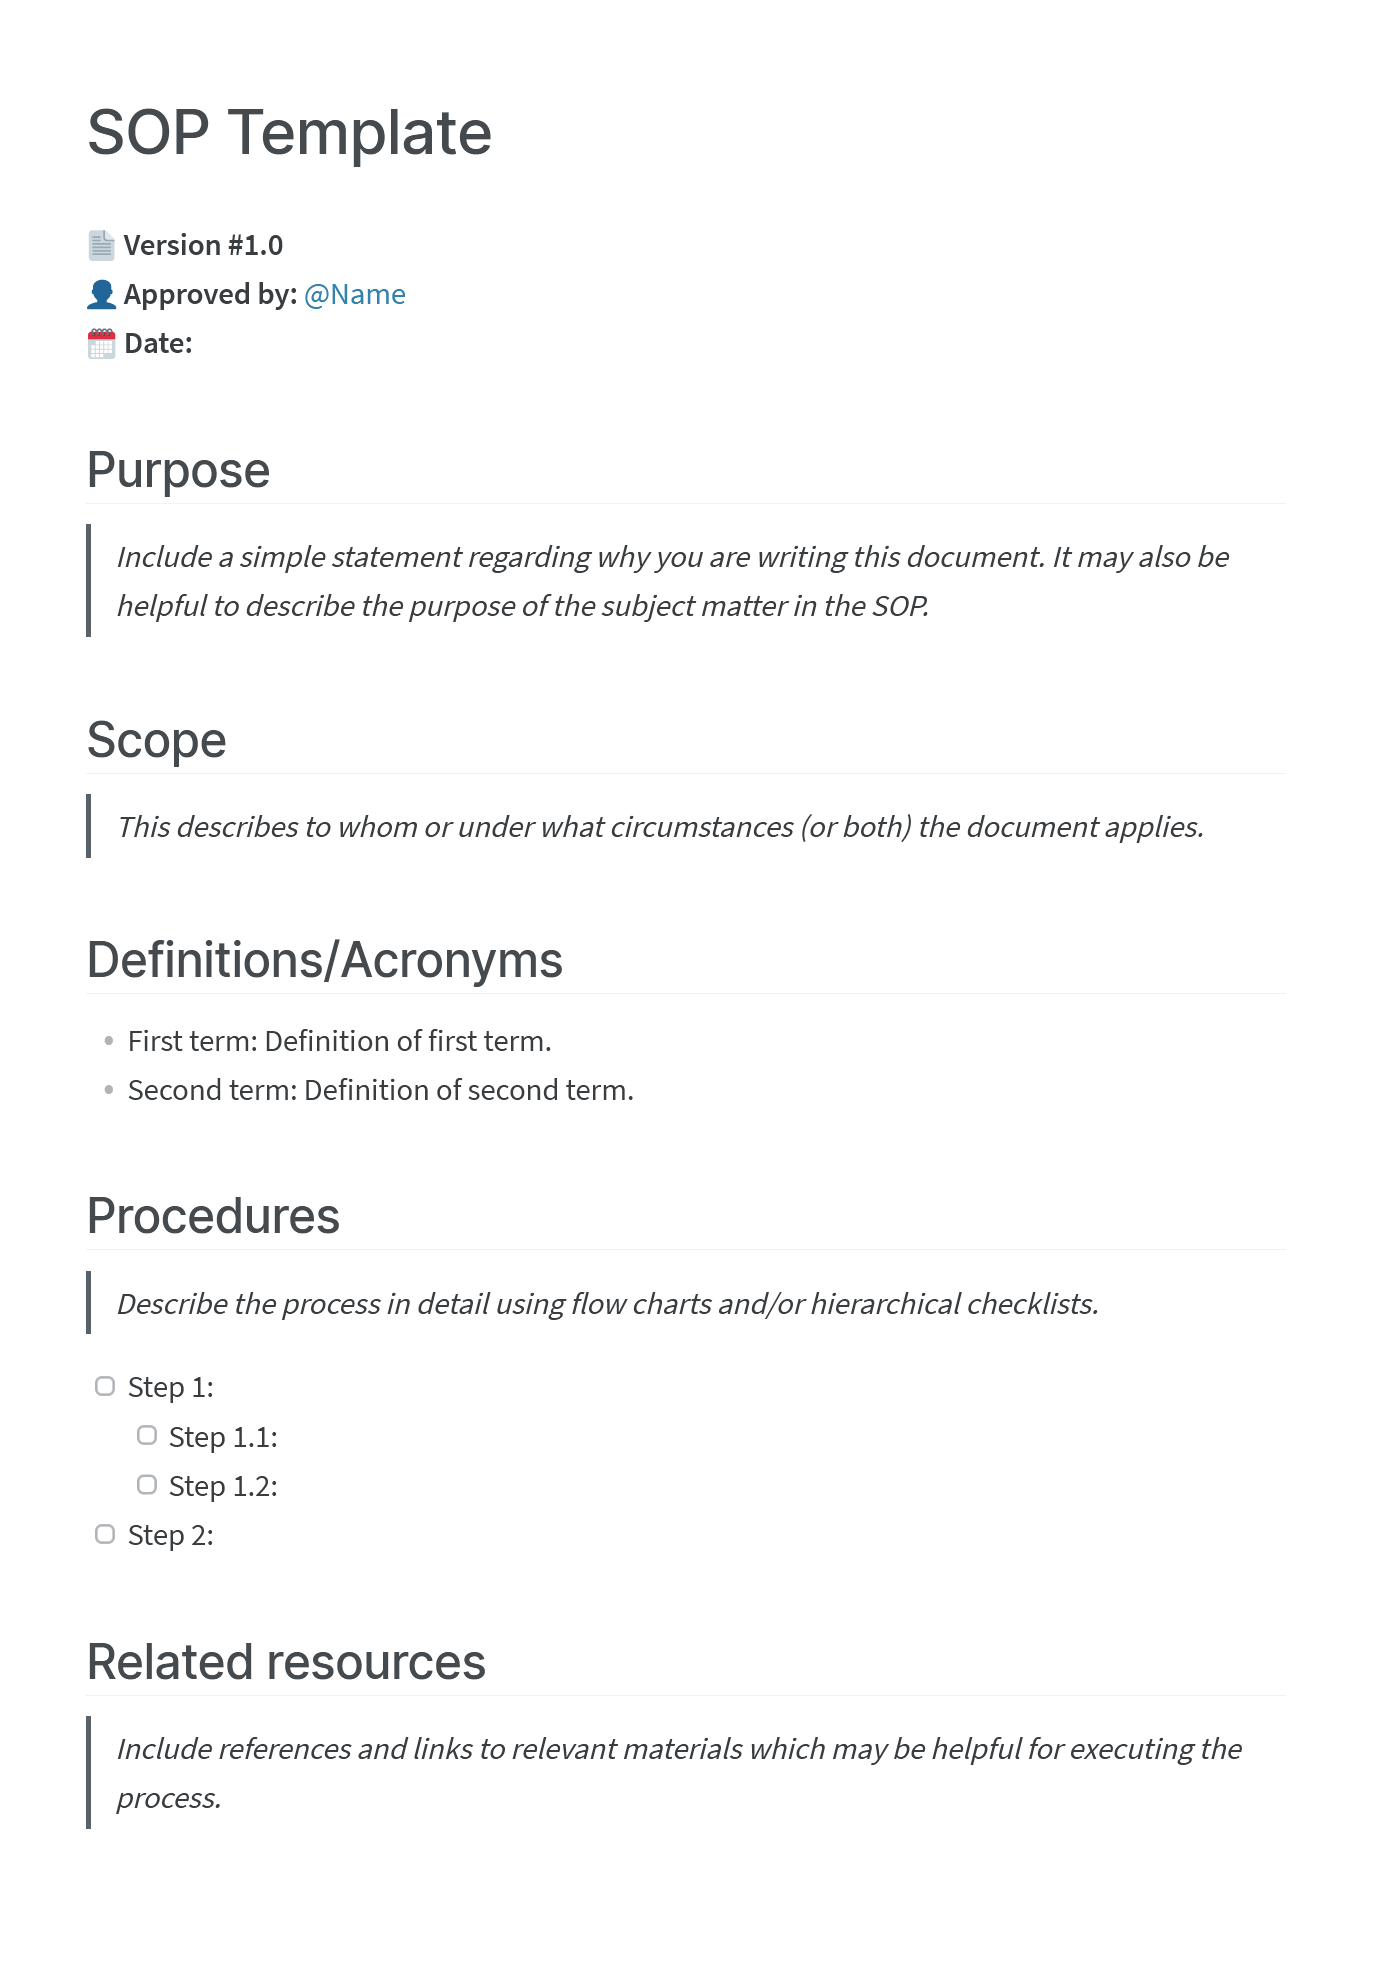Select the Related resources heading
The height and width of the screenshot is (1962, 1400).
286,1662
